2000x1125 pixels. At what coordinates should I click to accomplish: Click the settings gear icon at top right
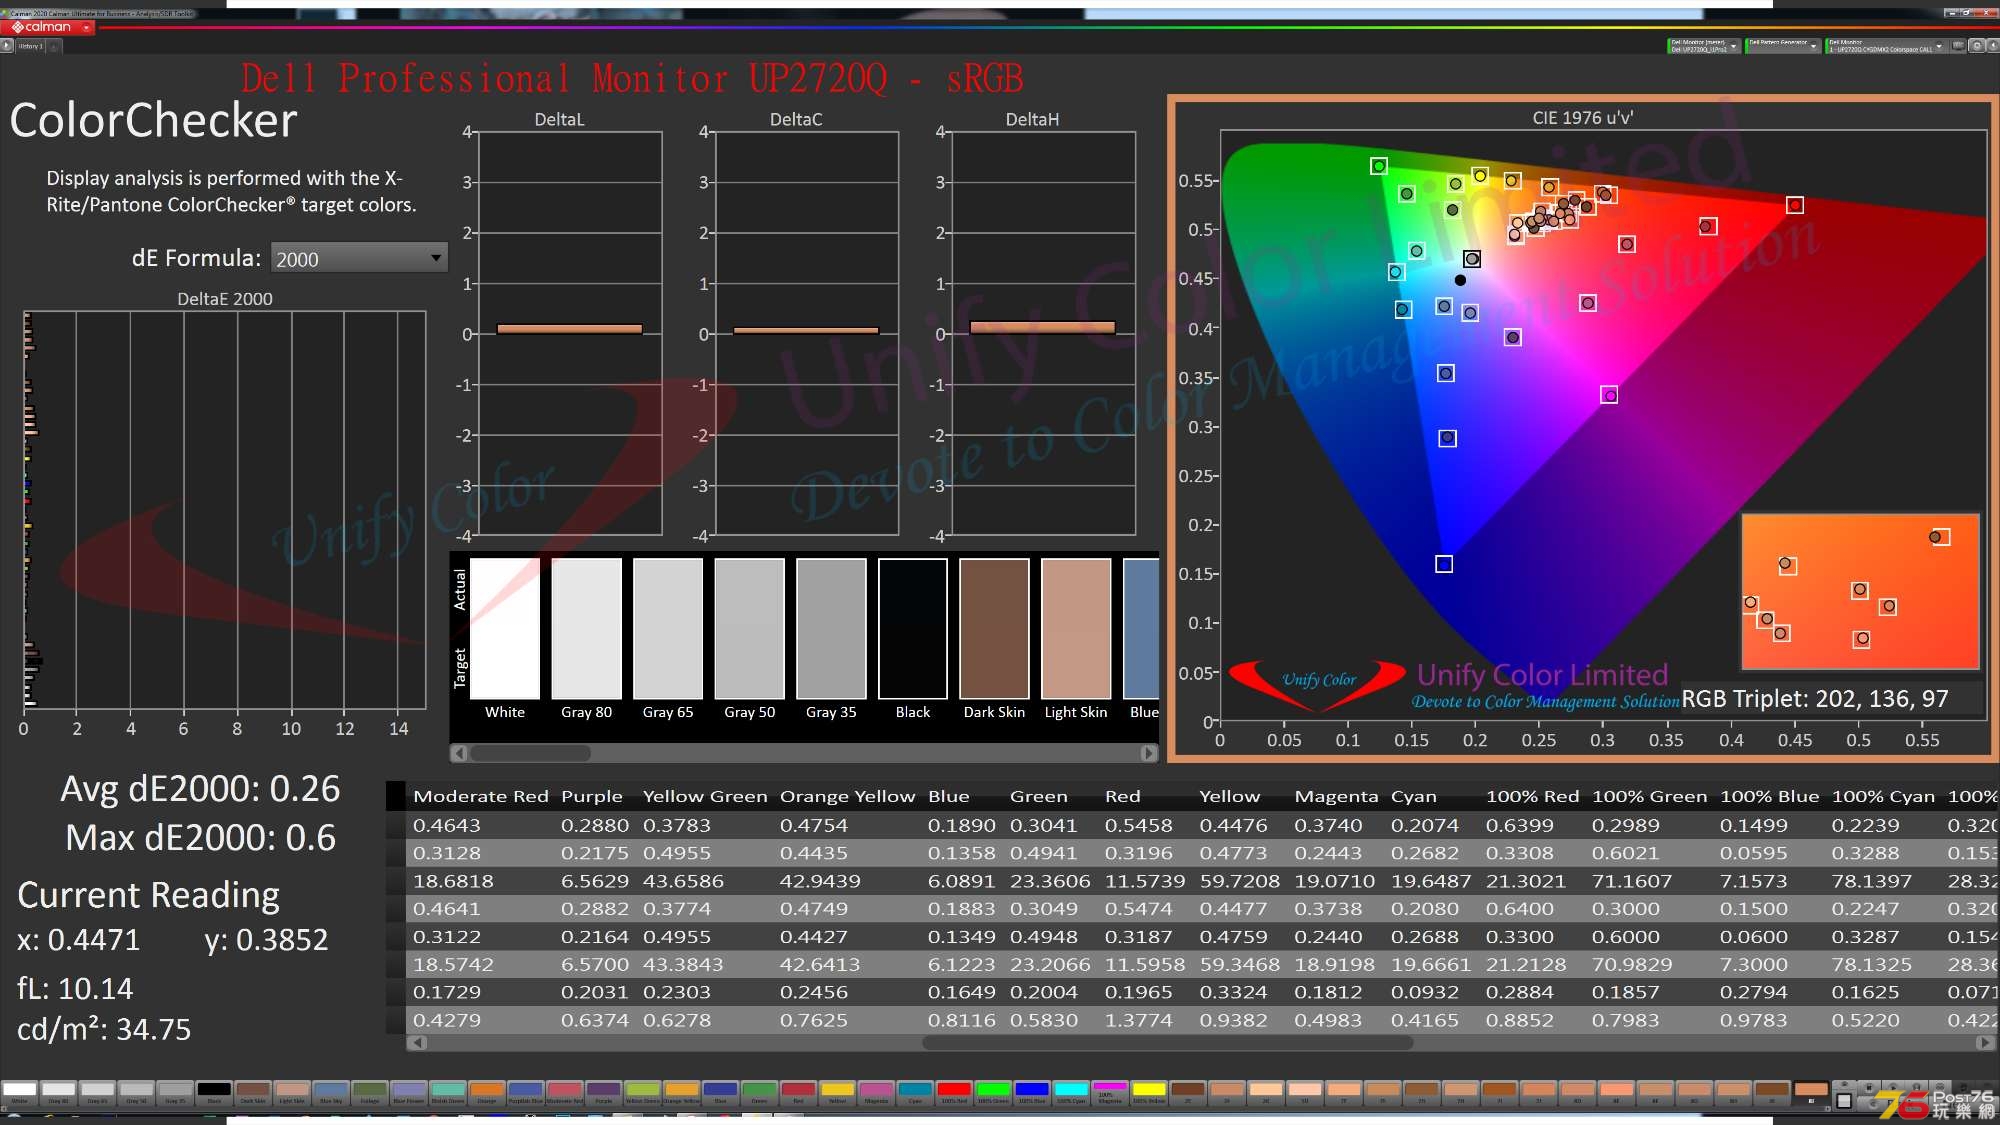coord(1977,46)
